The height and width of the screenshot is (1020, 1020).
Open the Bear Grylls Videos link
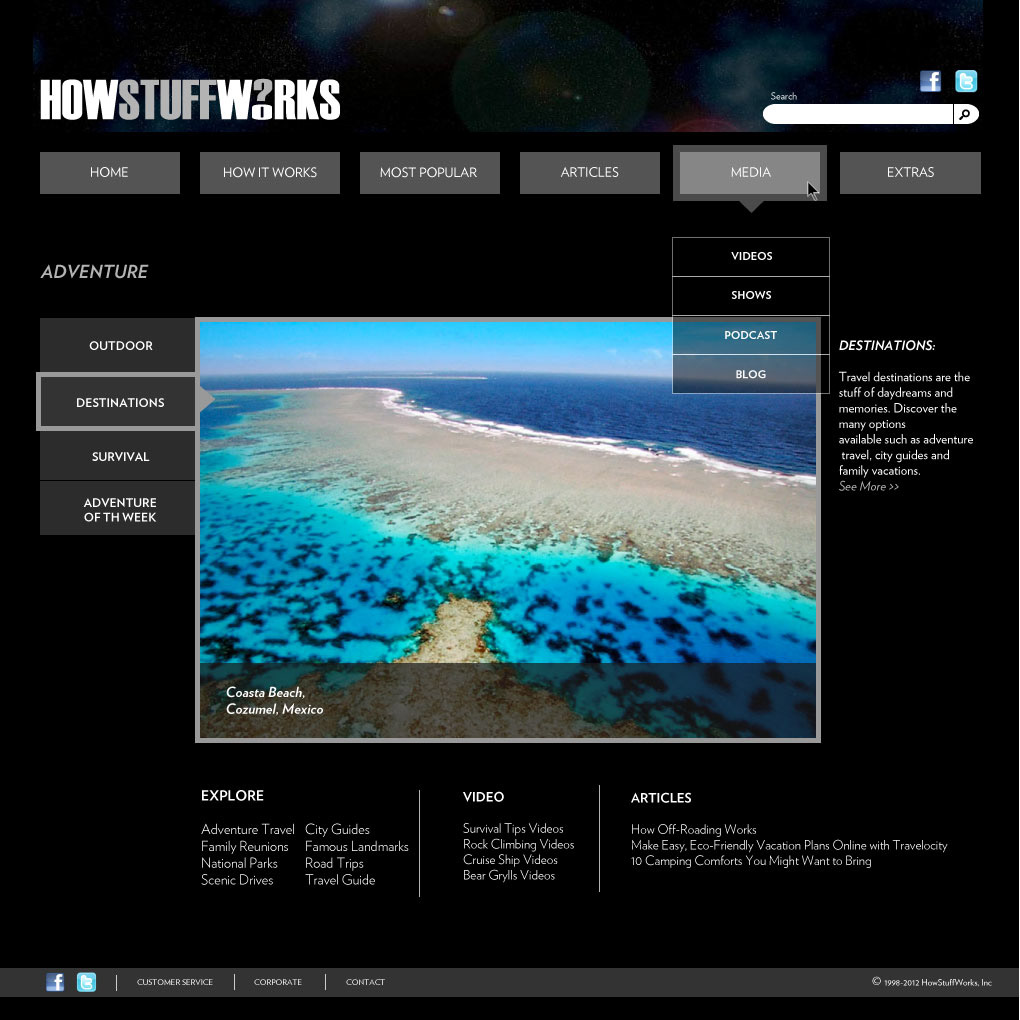tap(509, 875)
